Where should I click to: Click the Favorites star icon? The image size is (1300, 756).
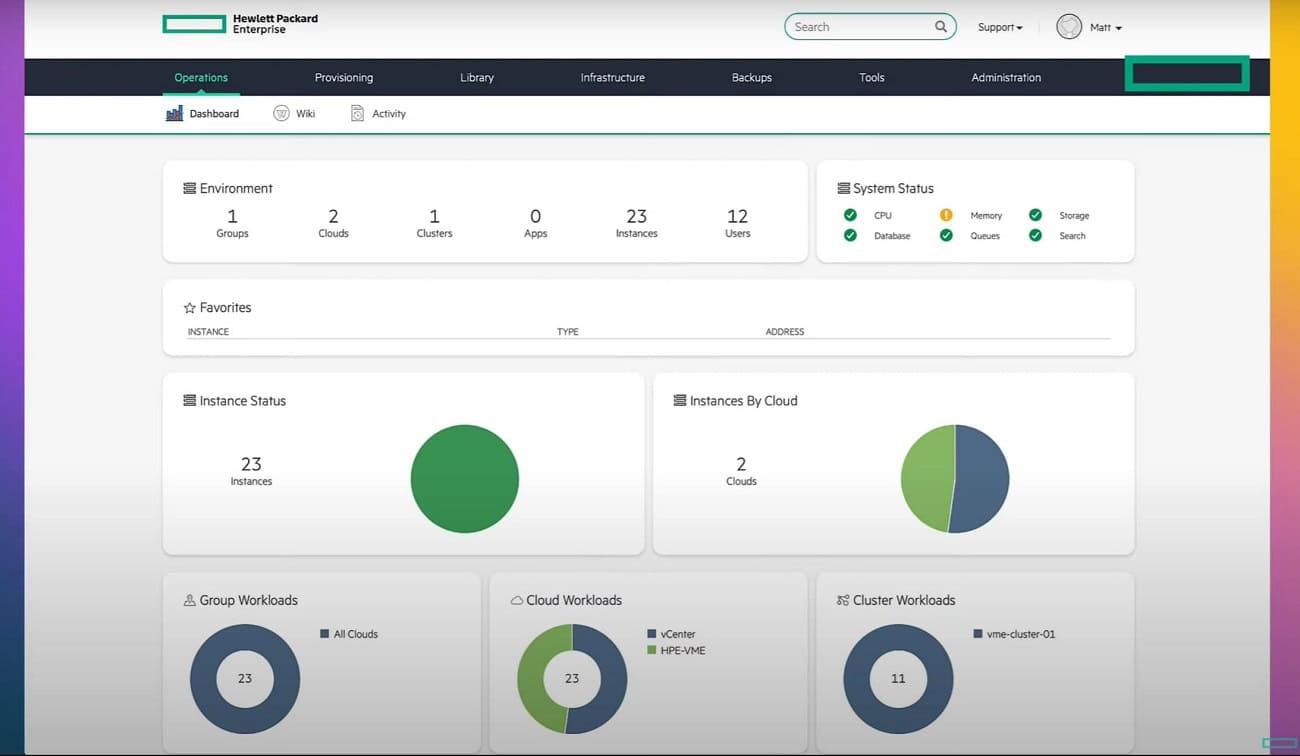tap(190, 308)
